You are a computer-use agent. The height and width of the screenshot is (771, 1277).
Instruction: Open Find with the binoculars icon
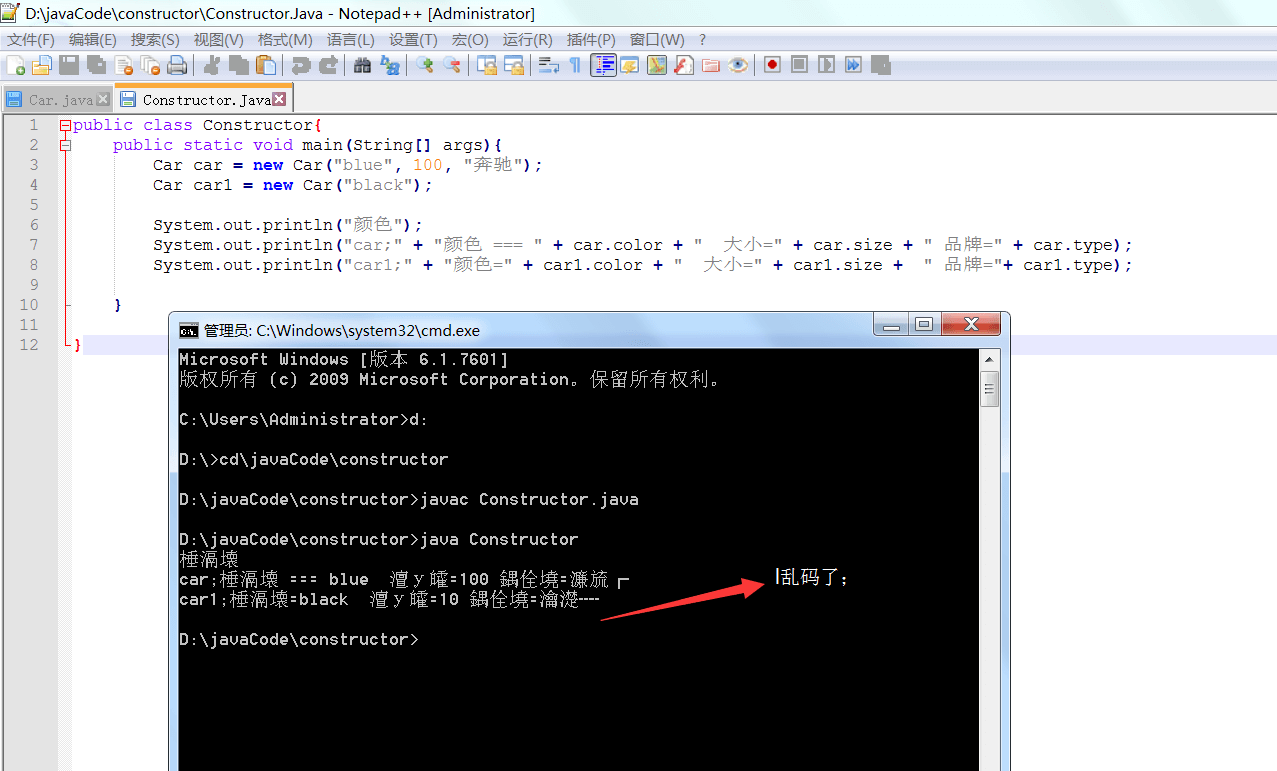coord(362,65)
